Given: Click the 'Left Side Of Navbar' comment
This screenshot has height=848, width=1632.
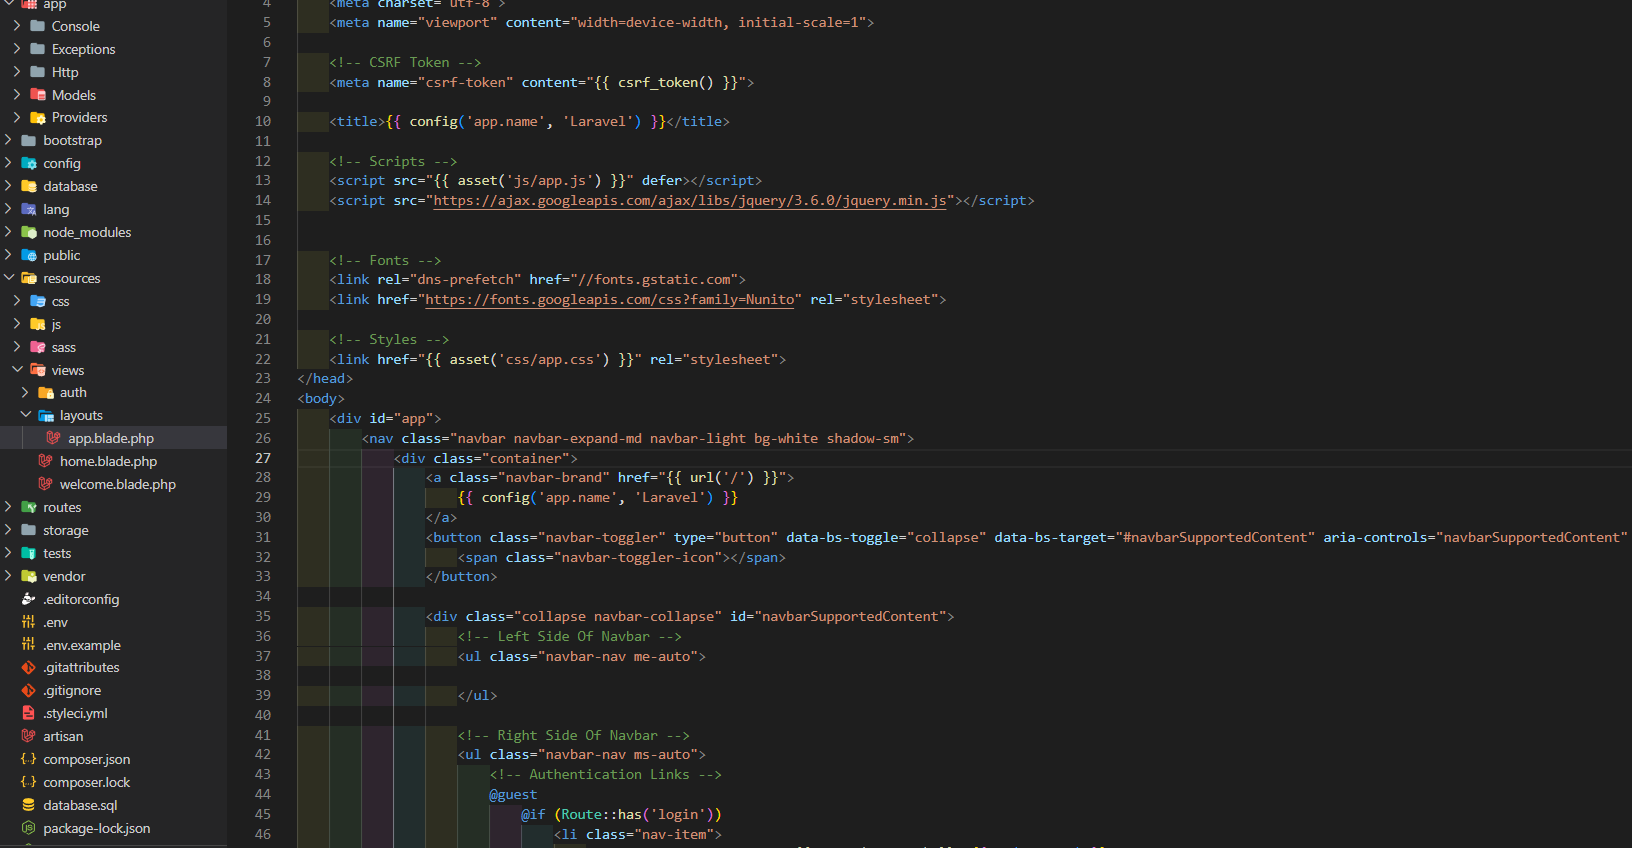Looking at the screenshot, I should [x=570, y=636].
